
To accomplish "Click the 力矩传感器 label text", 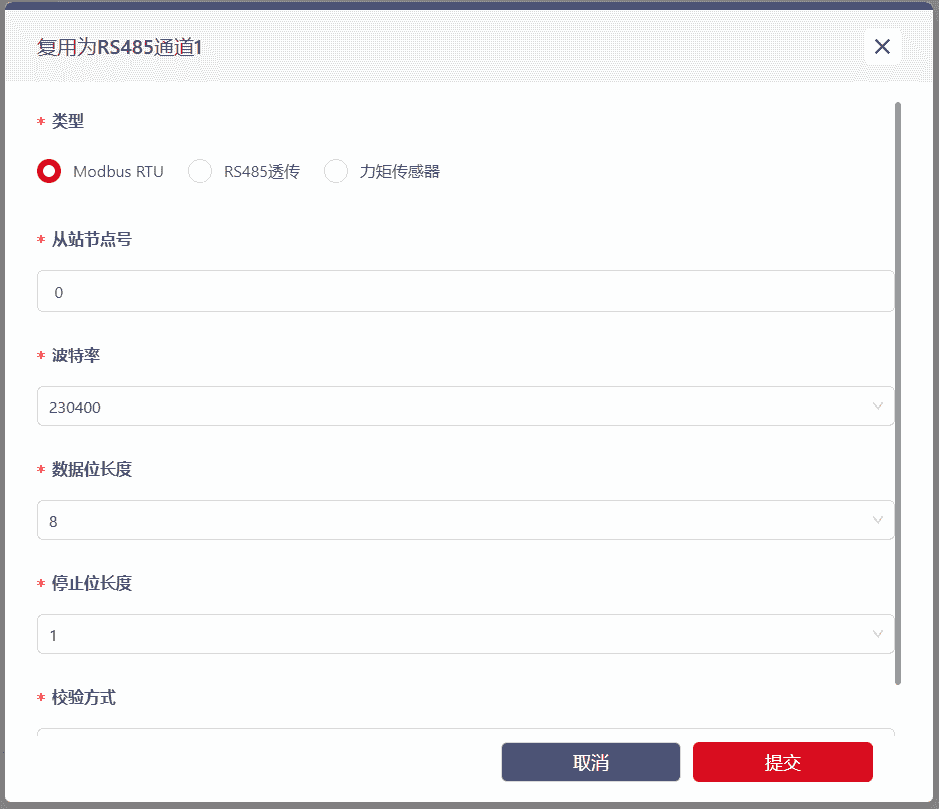I will coord(400,172).
